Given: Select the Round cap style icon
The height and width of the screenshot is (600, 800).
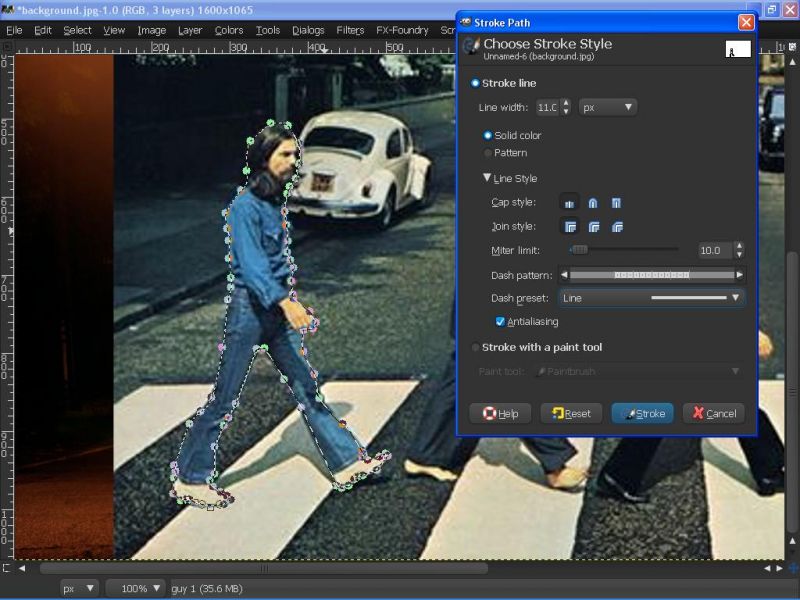Looking at the screenshot, I should click(x=593, y=203).
